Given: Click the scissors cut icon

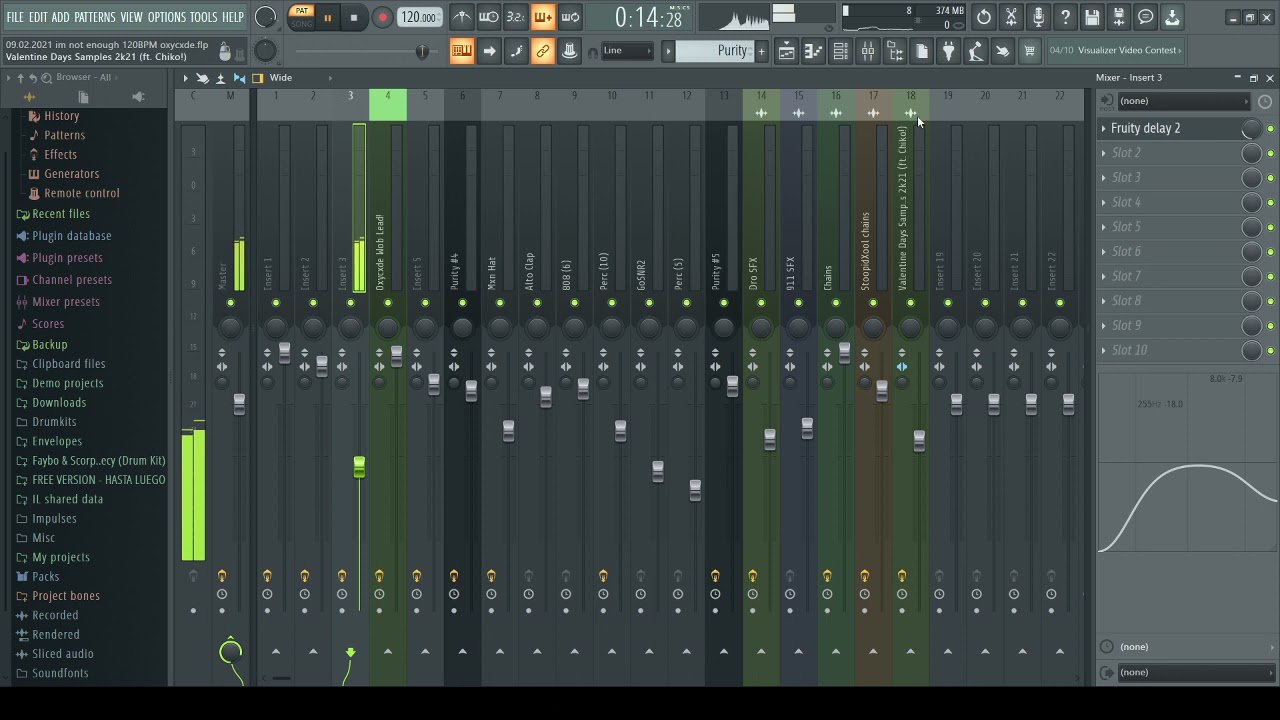Looking at the screenshot, I should pyautogui.click(x=1011, y=17).
